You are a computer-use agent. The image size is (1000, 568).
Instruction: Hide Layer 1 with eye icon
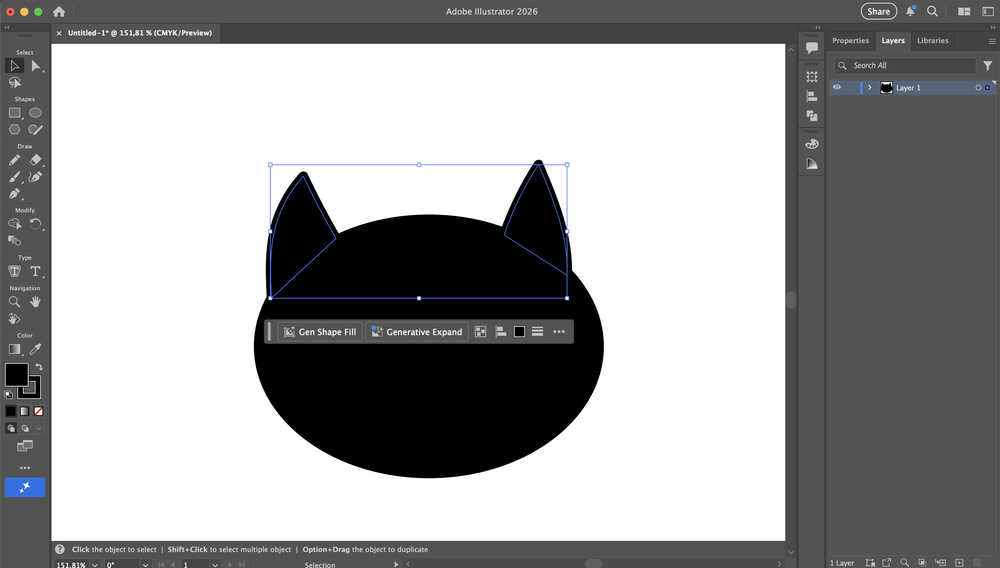(x=837, y=87)
